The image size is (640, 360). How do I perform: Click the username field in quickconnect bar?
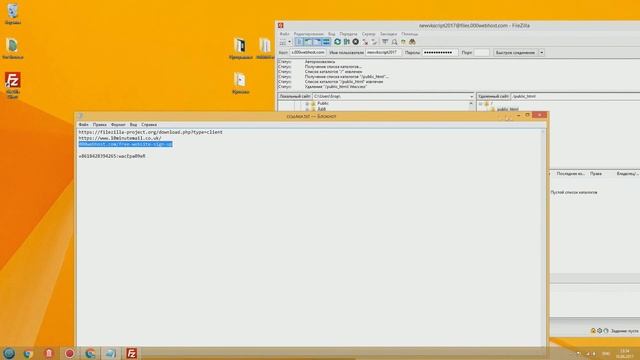(x=383, y=53)
